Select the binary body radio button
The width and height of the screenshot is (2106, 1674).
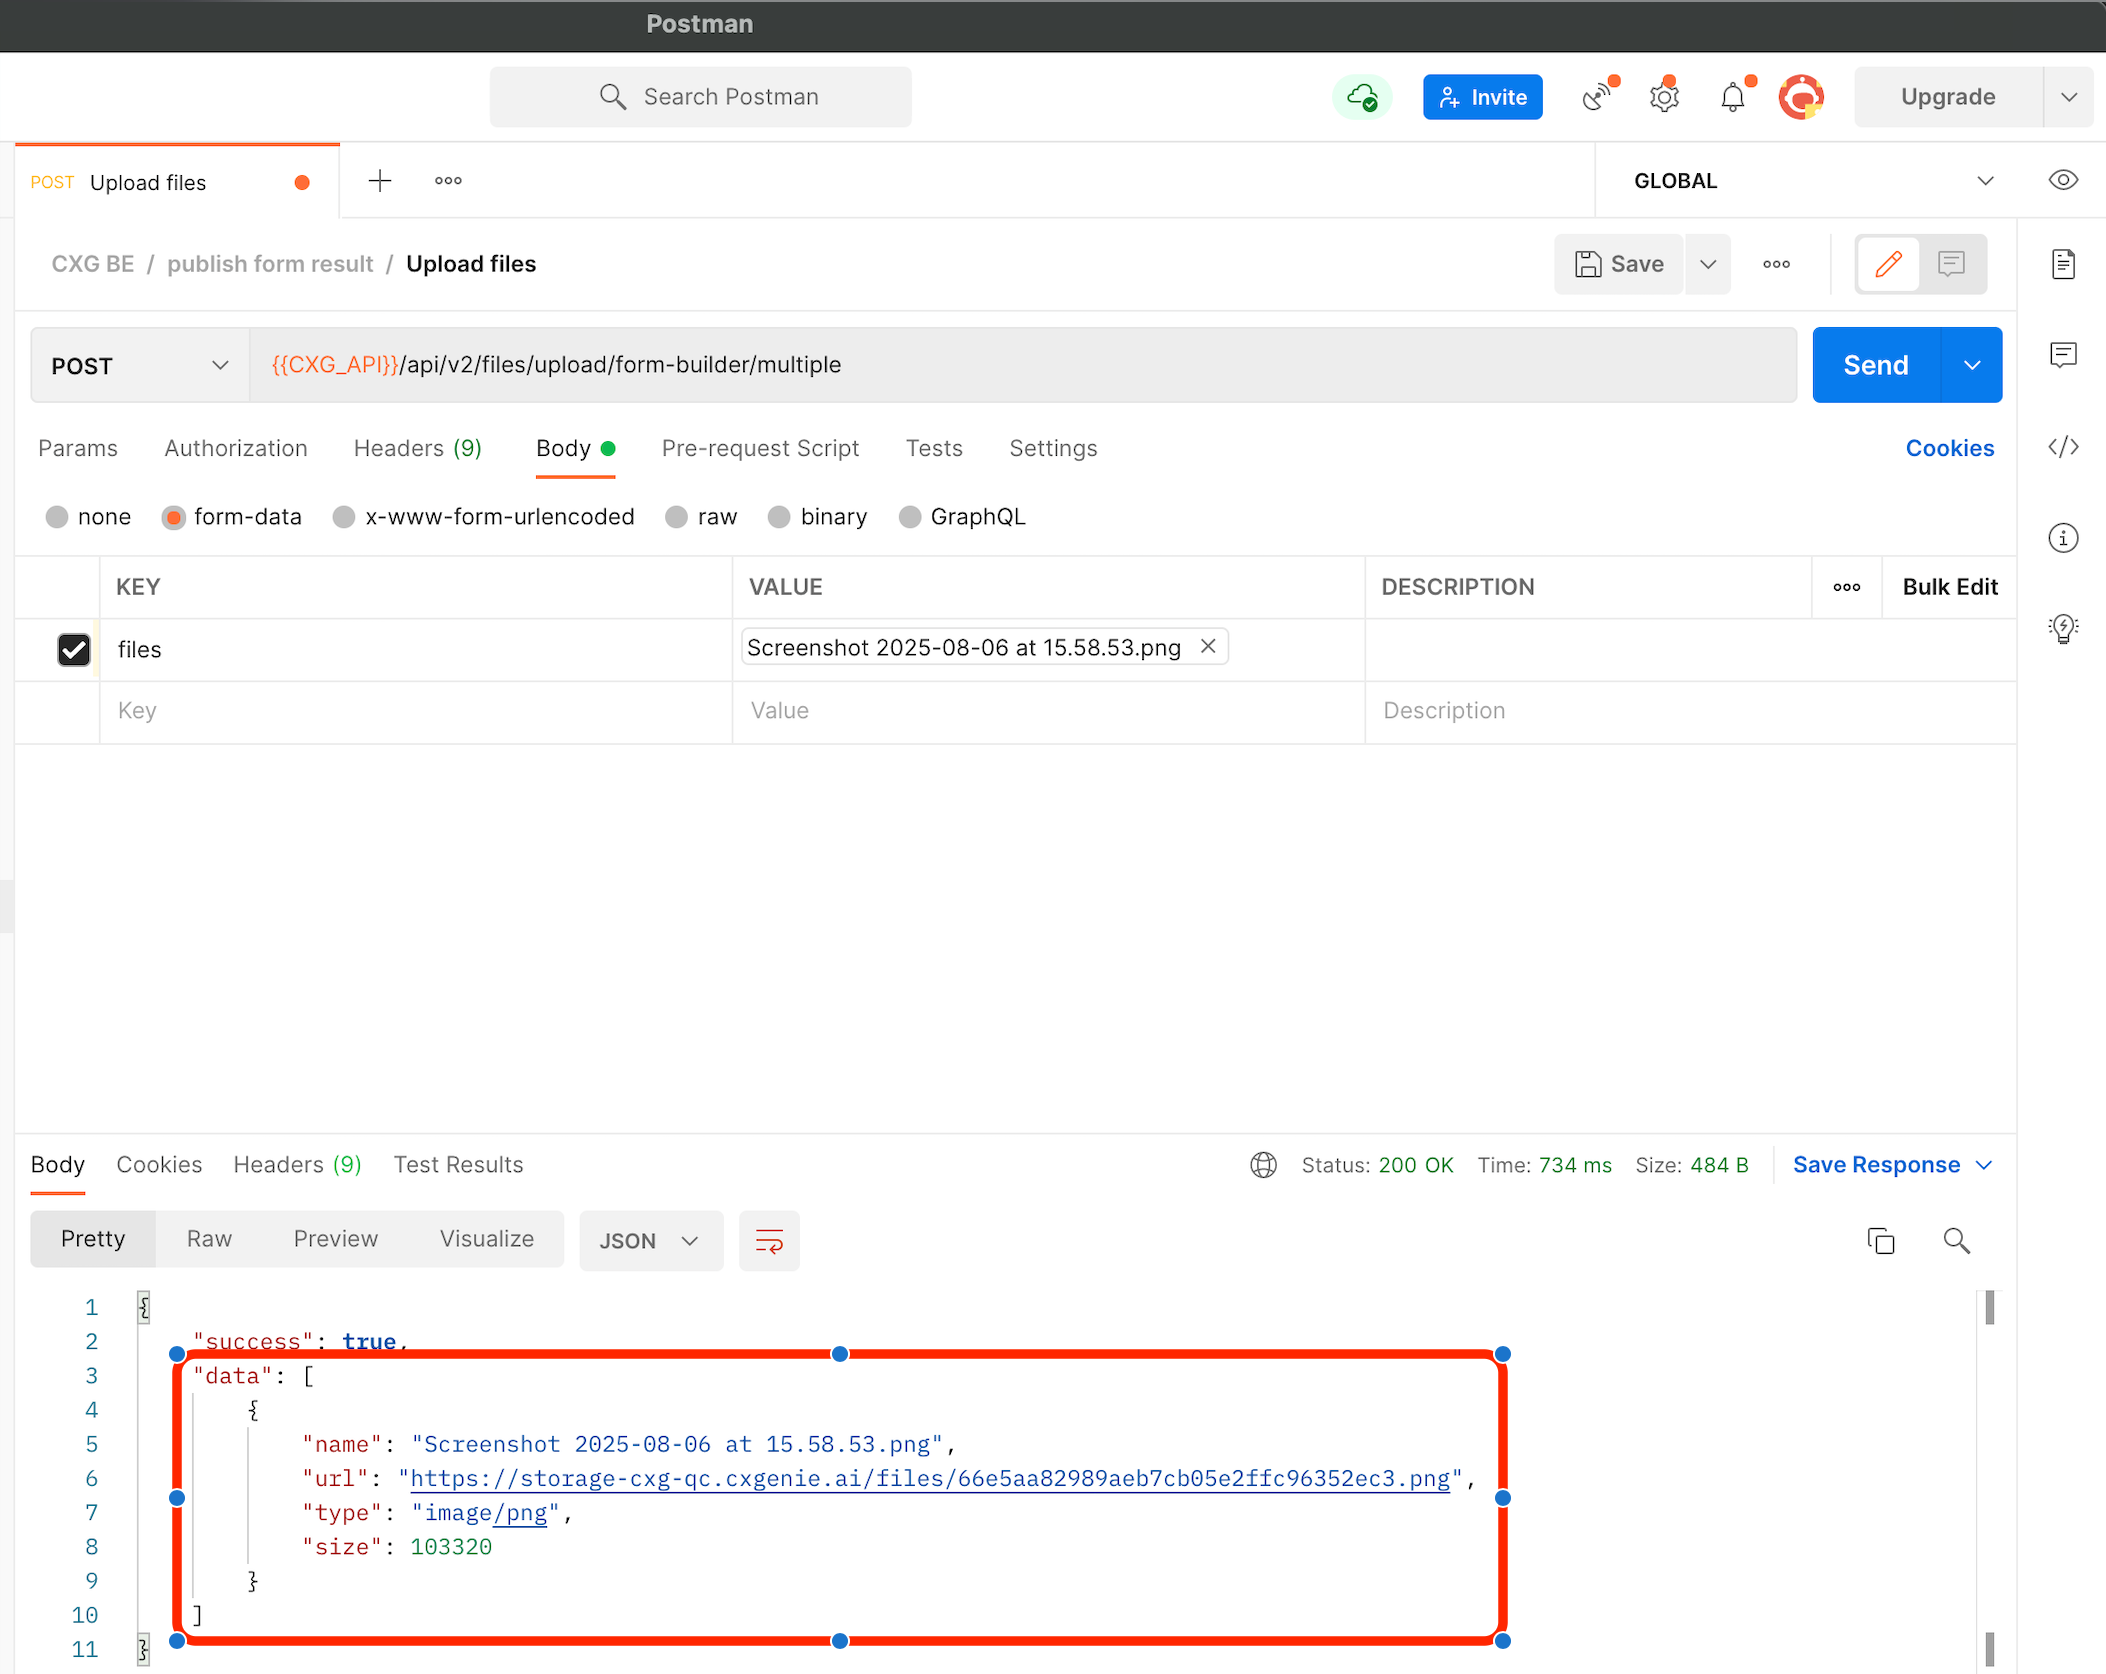779,517
